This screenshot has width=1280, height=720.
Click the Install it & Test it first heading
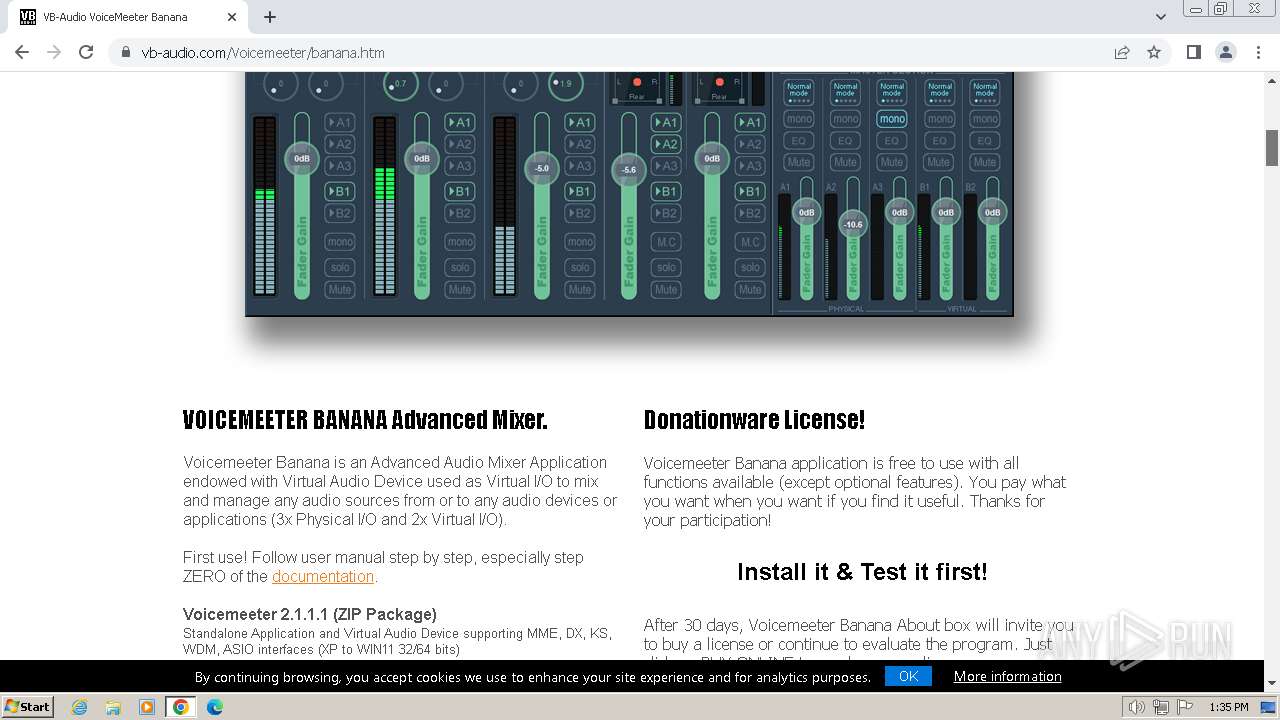pyautogui.click(x=862, y=572)
